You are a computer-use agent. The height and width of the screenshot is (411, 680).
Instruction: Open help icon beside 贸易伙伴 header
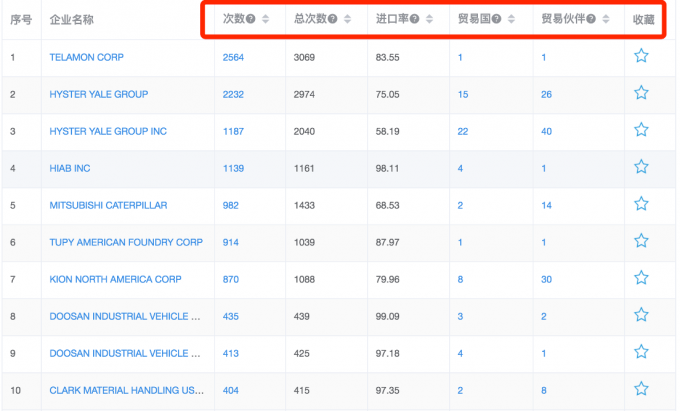coord(591,19)
